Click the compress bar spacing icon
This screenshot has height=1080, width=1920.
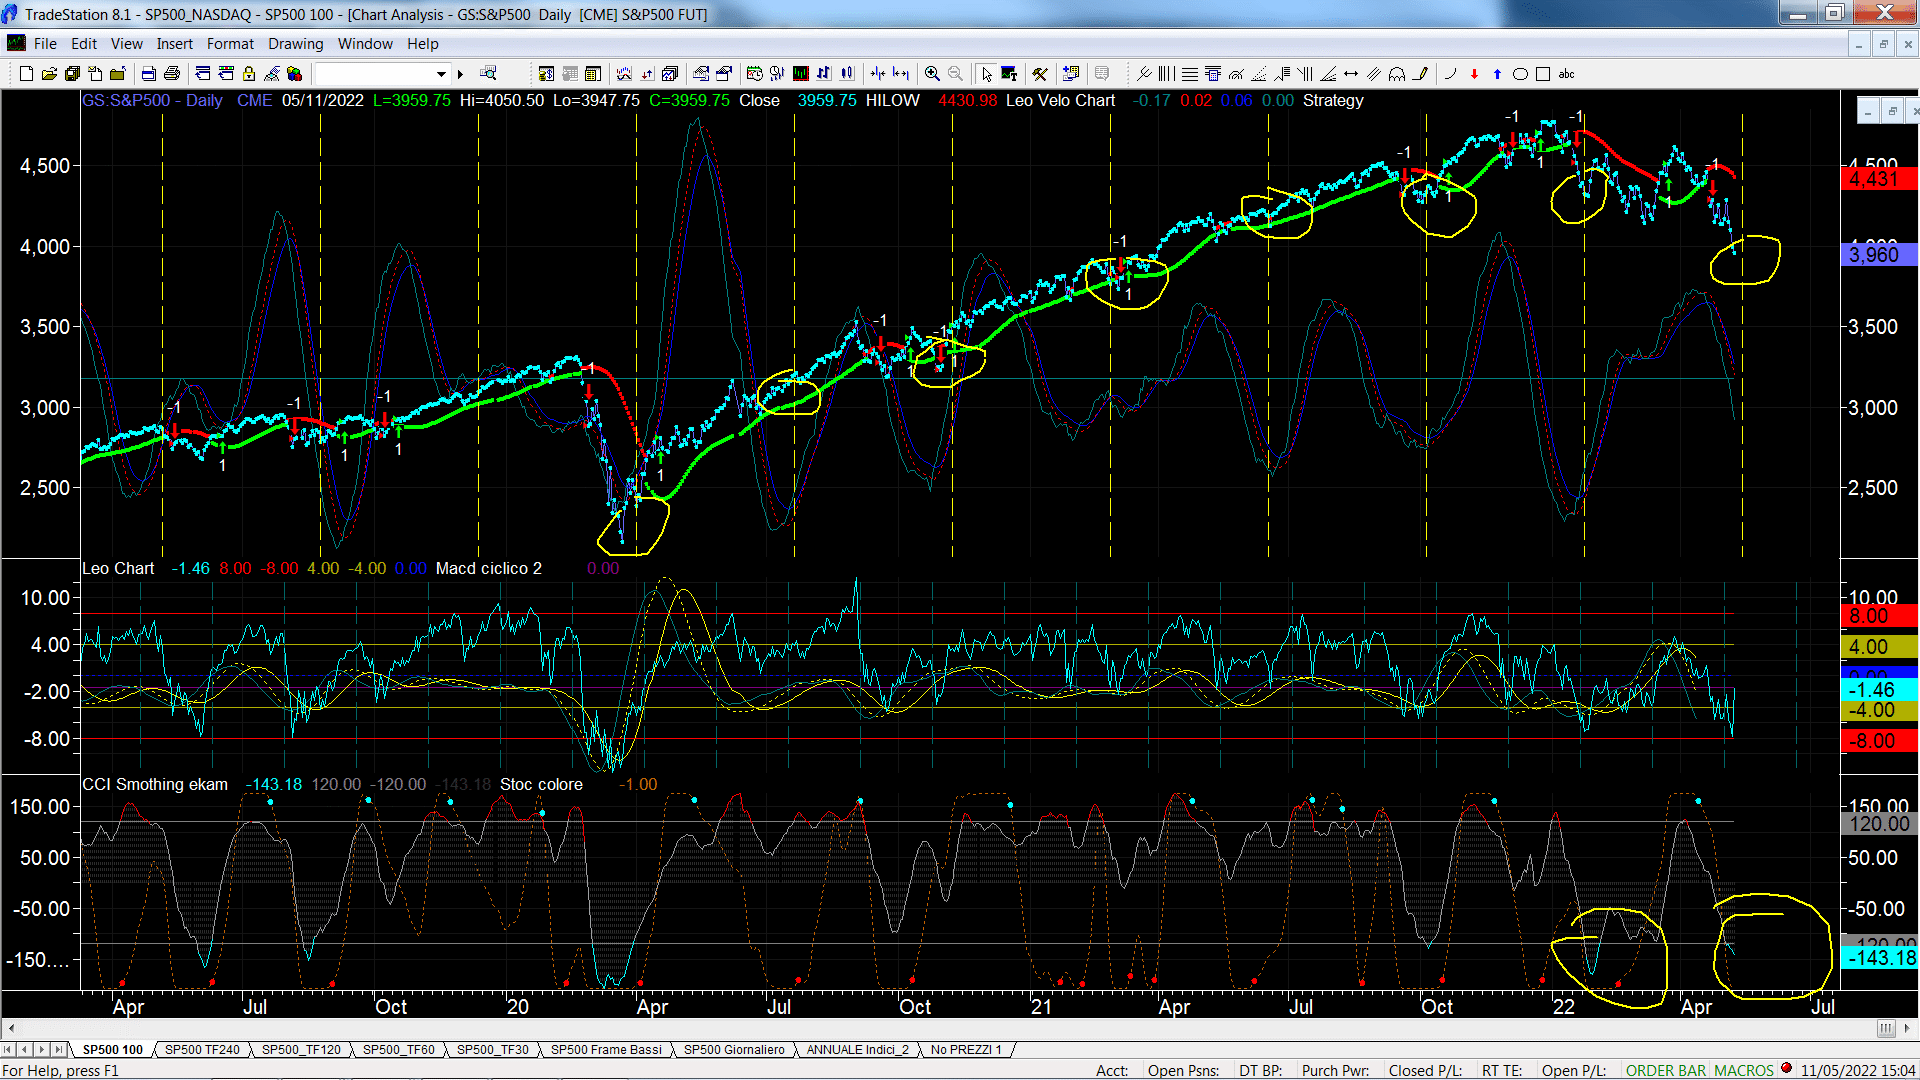[878, 74]
